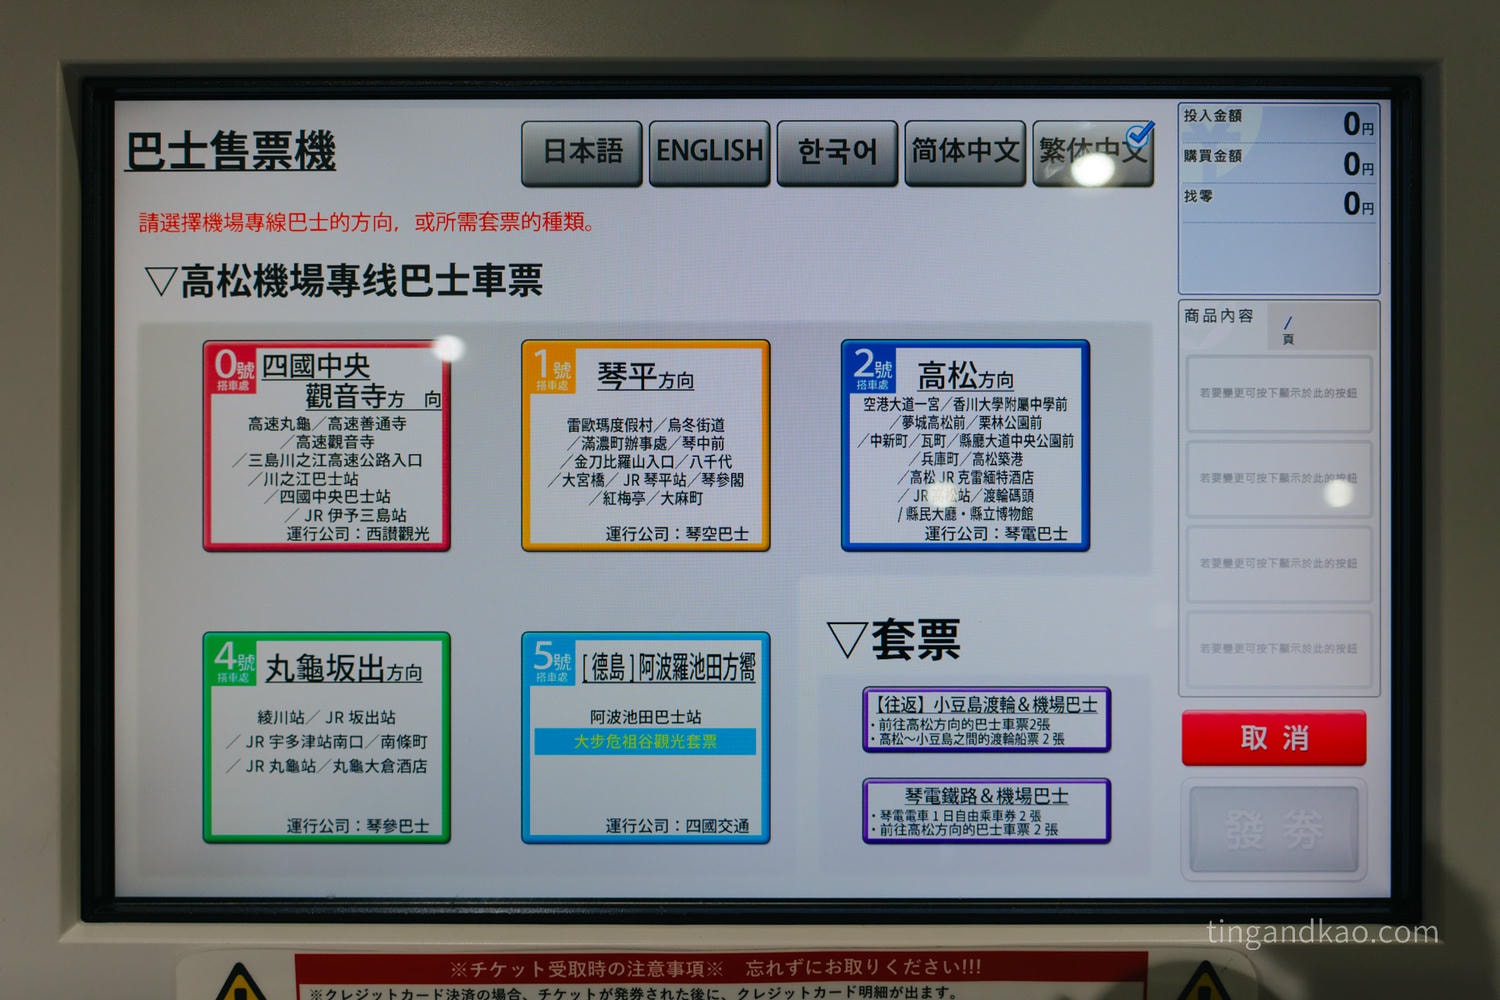This screenshot has height=1000, width=1500.
Task: Tap the 1號 搭車處 boarding number badge
Action: tap(552, 369)
